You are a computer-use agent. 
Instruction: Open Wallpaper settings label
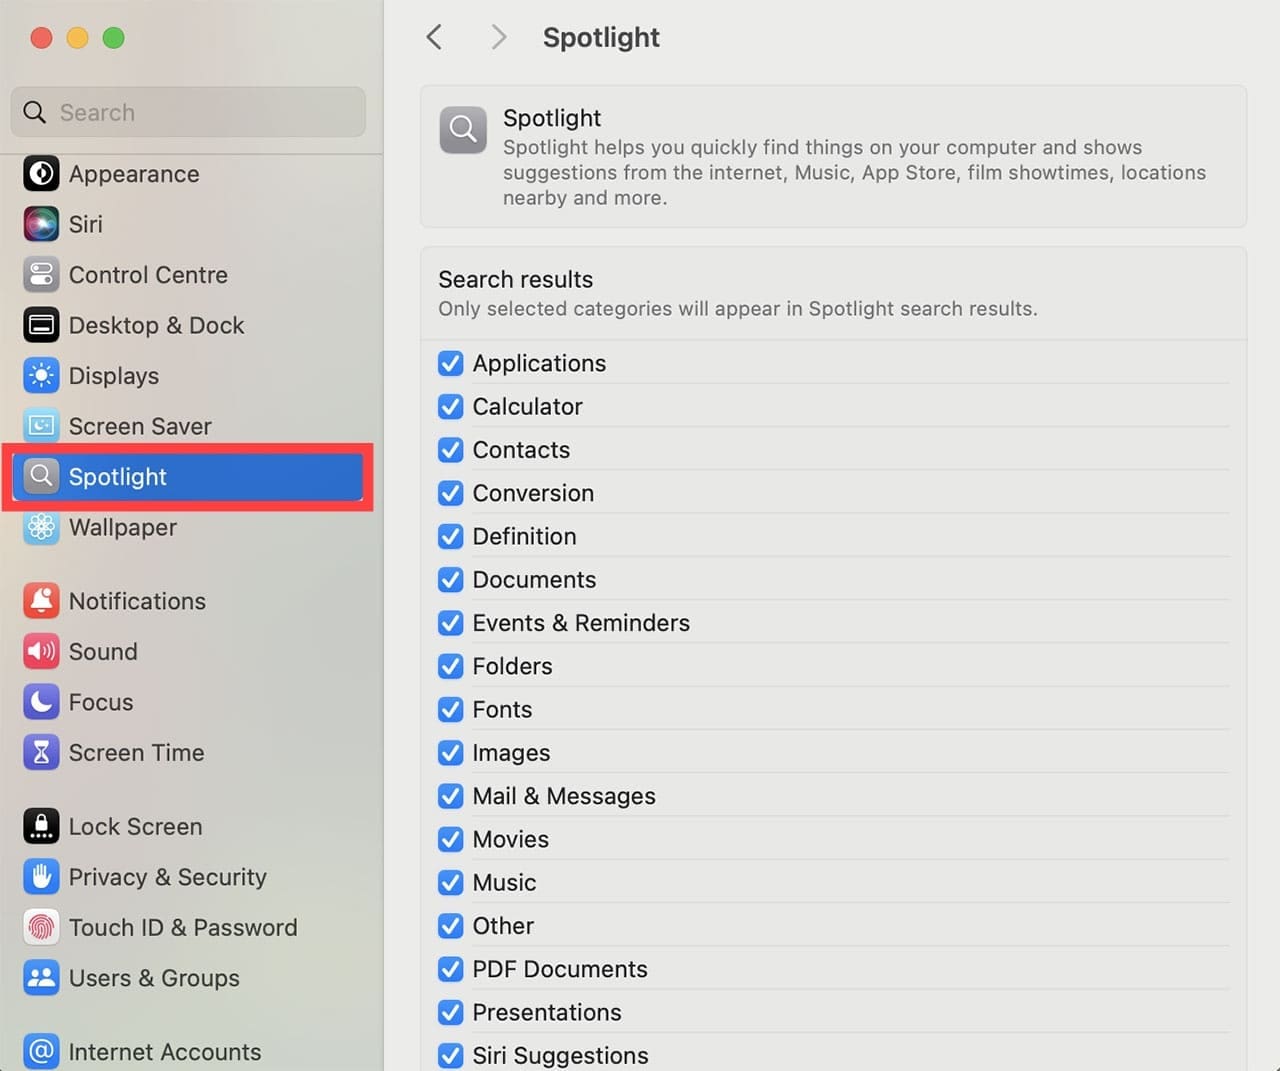[x=123, y=527]
